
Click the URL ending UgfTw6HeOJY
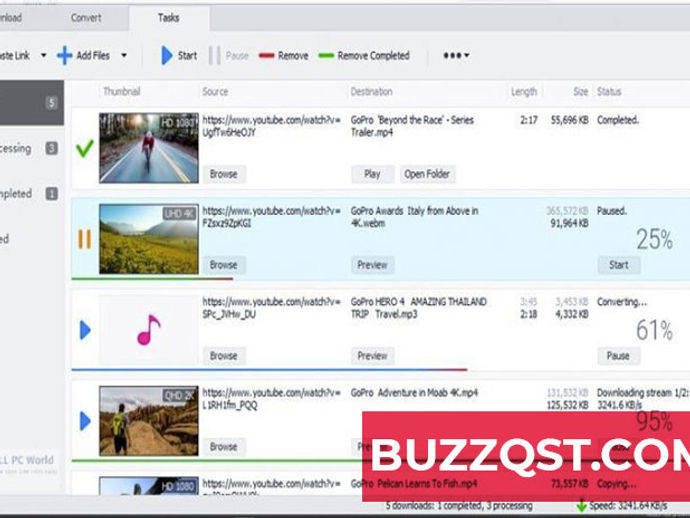pos(272,126)
